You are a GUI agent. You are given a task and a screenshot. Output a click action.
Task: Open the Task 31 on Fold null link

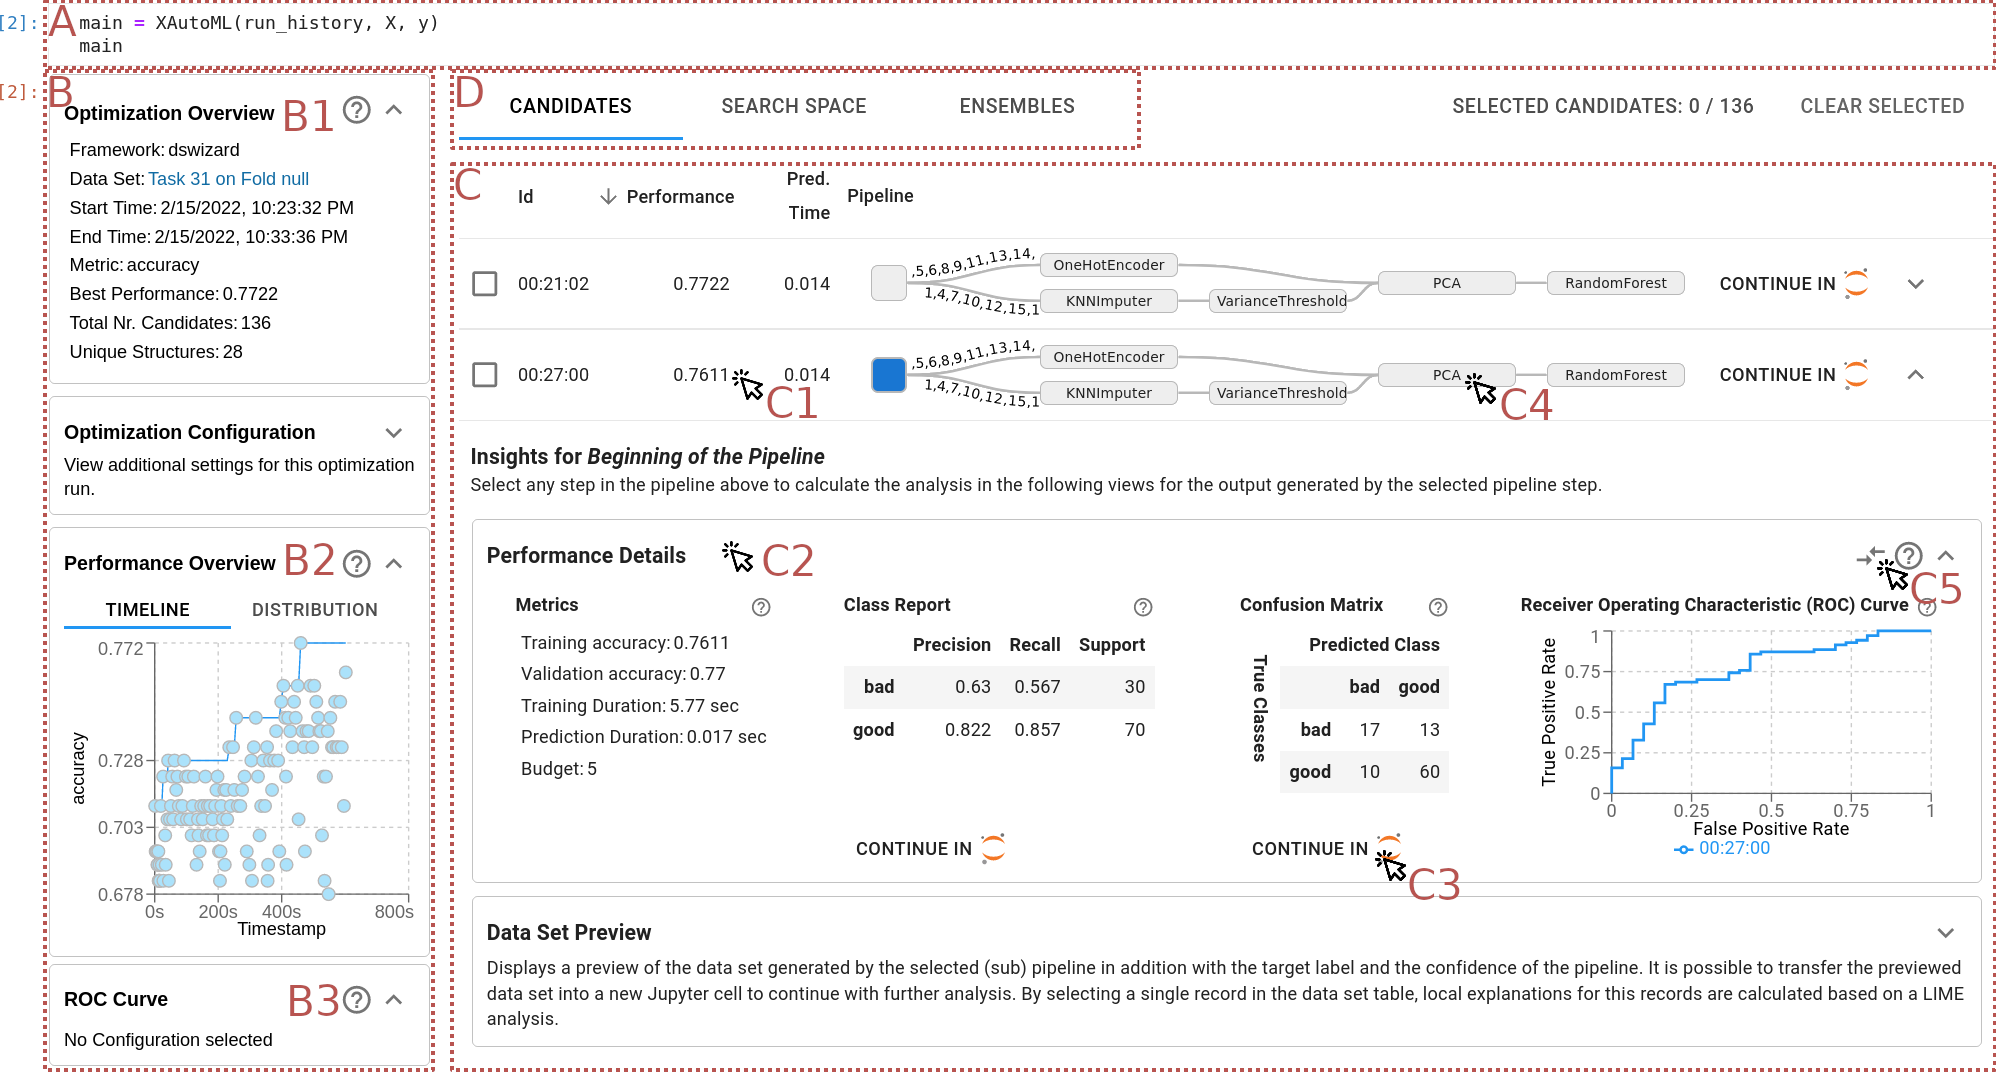[228, 179]
